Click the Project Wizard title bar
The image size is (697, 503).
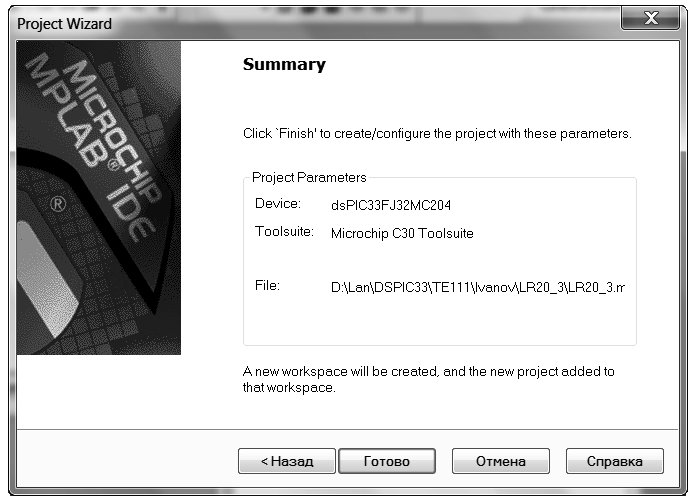(x=311, y=23)
